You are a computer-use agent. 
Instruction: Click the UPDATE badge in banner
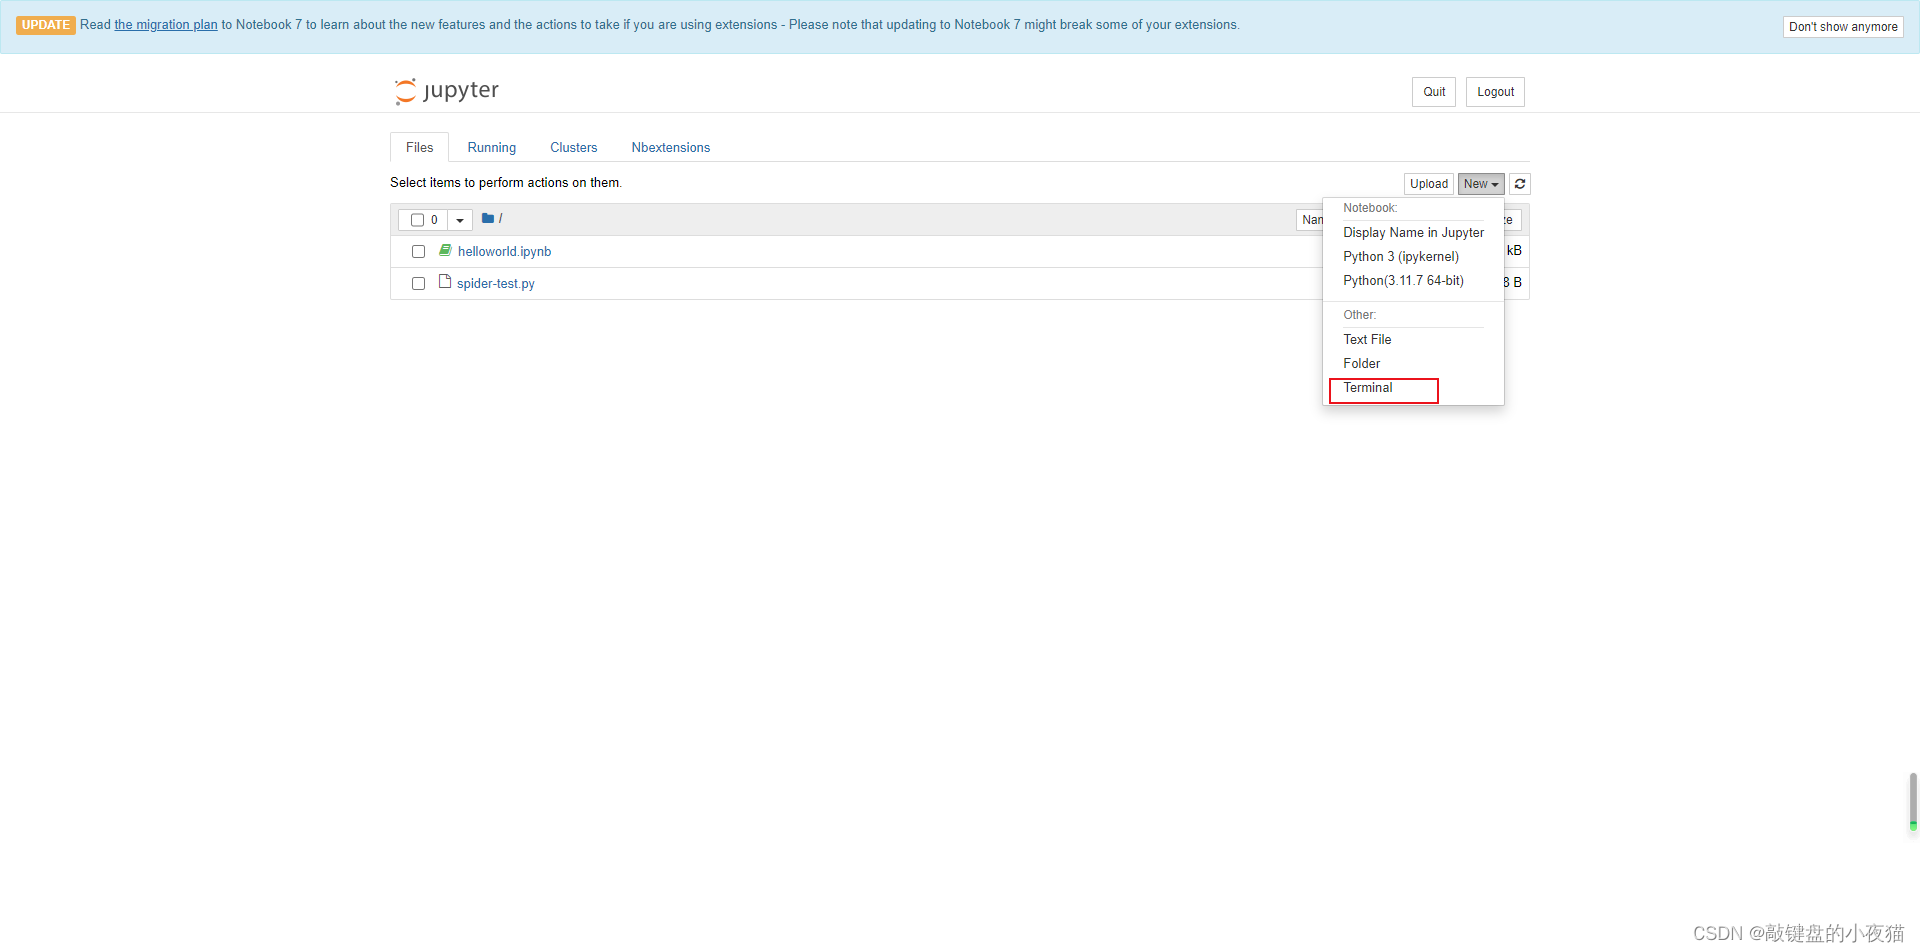tap(46, 25)
